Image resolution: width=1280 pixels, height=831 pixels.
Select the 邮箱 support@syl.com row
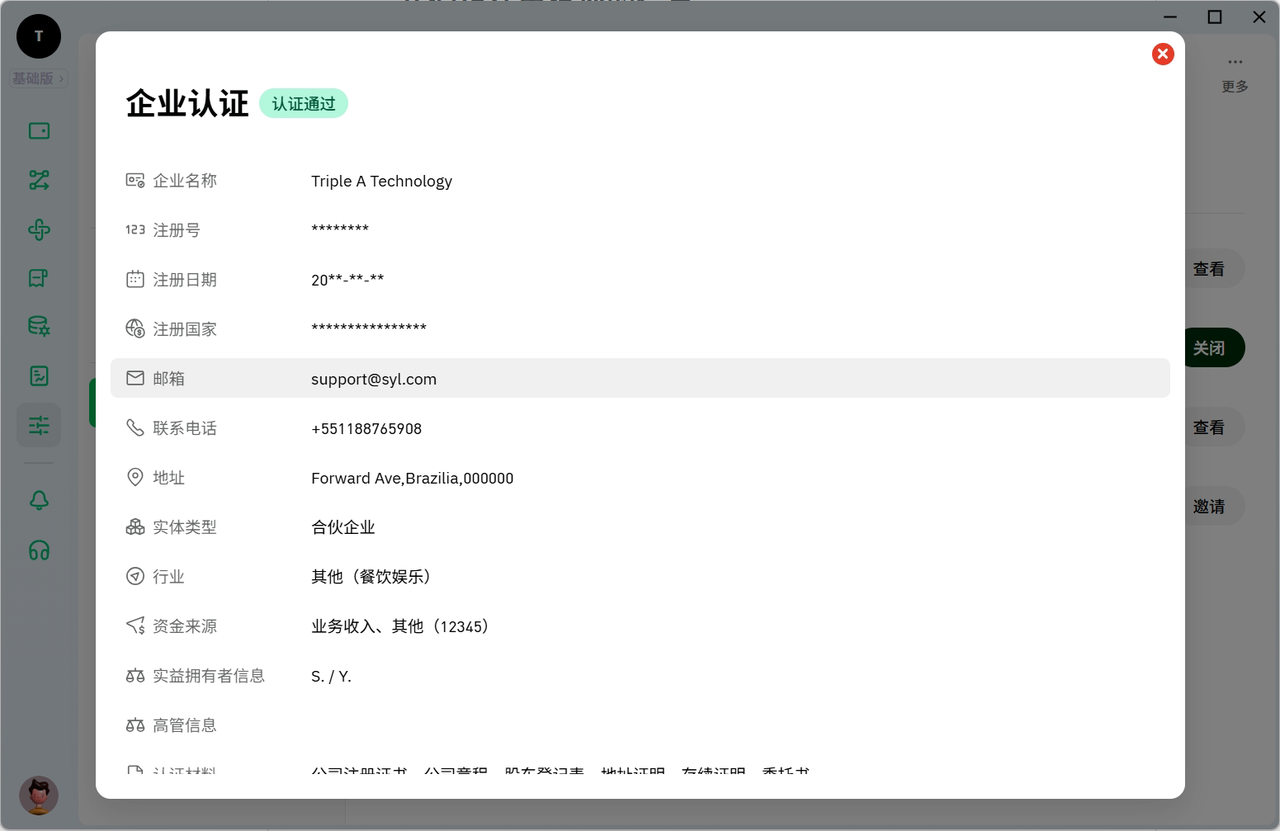coord(640,379)
